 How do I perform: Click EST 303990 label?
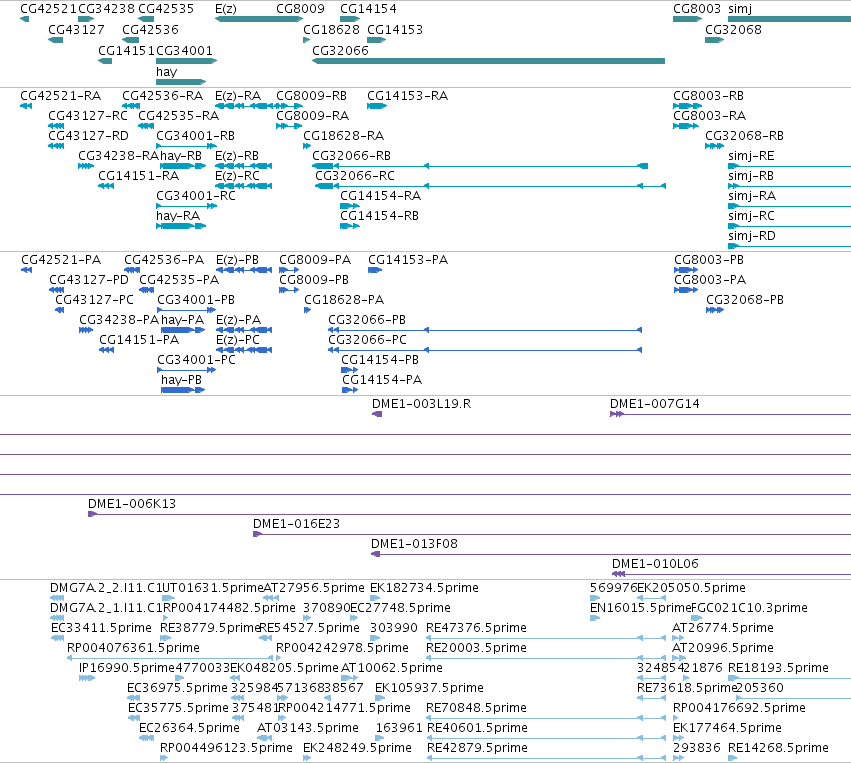click(394, 628)
